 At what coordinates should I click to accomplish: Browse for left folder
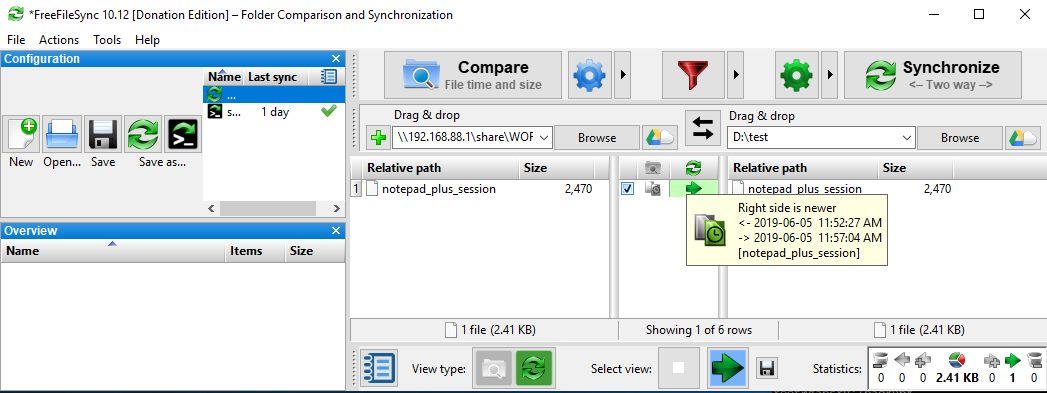click(597, 138)
